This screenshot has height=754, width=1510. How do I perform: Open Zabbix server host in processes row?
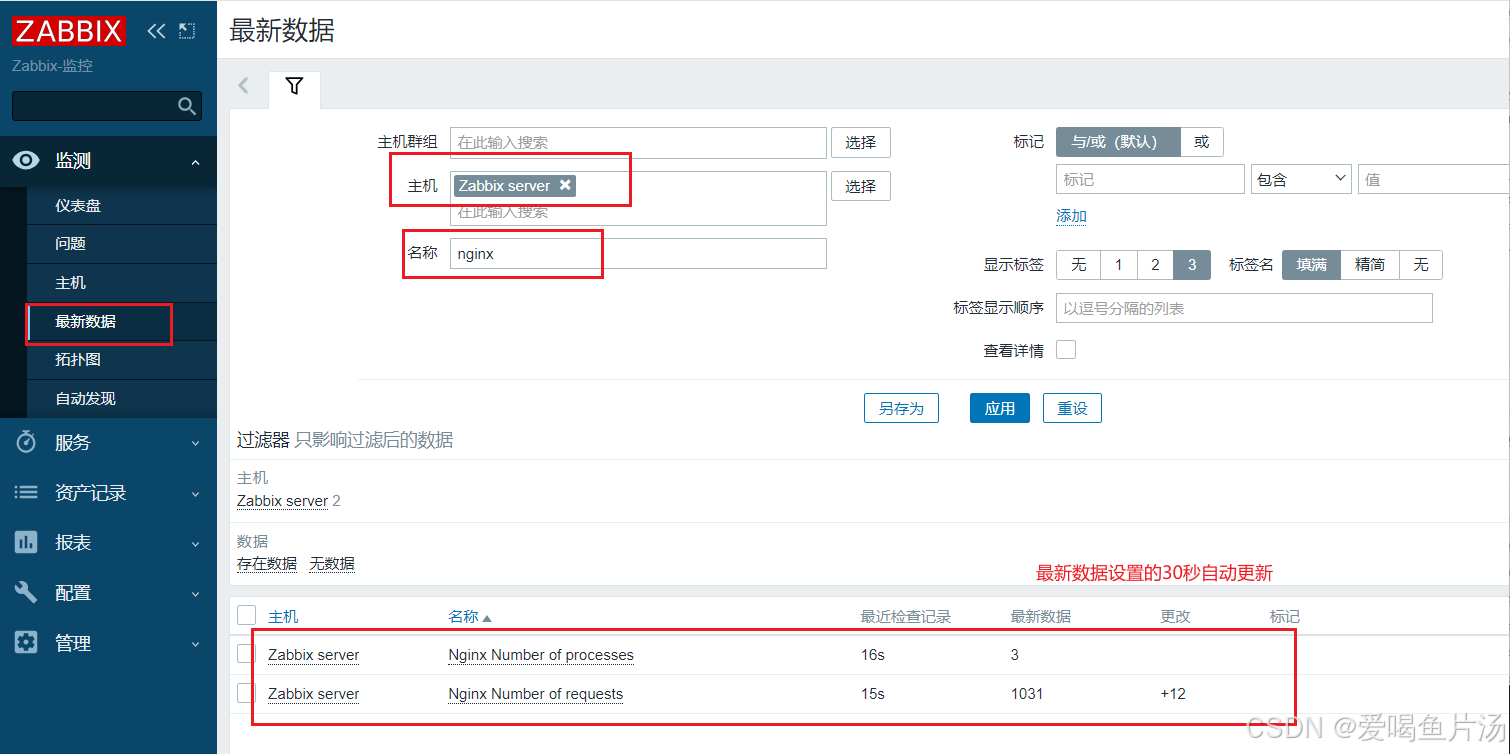(x=313, y=655)
